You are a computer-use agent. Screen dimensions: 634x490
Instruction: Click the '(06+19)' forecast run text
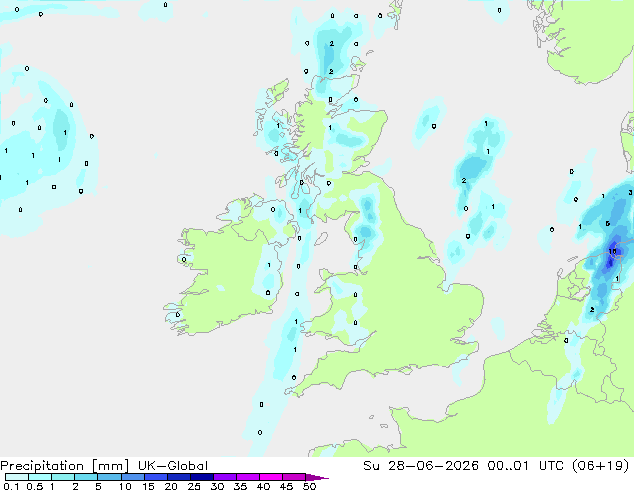coord(602,466)
